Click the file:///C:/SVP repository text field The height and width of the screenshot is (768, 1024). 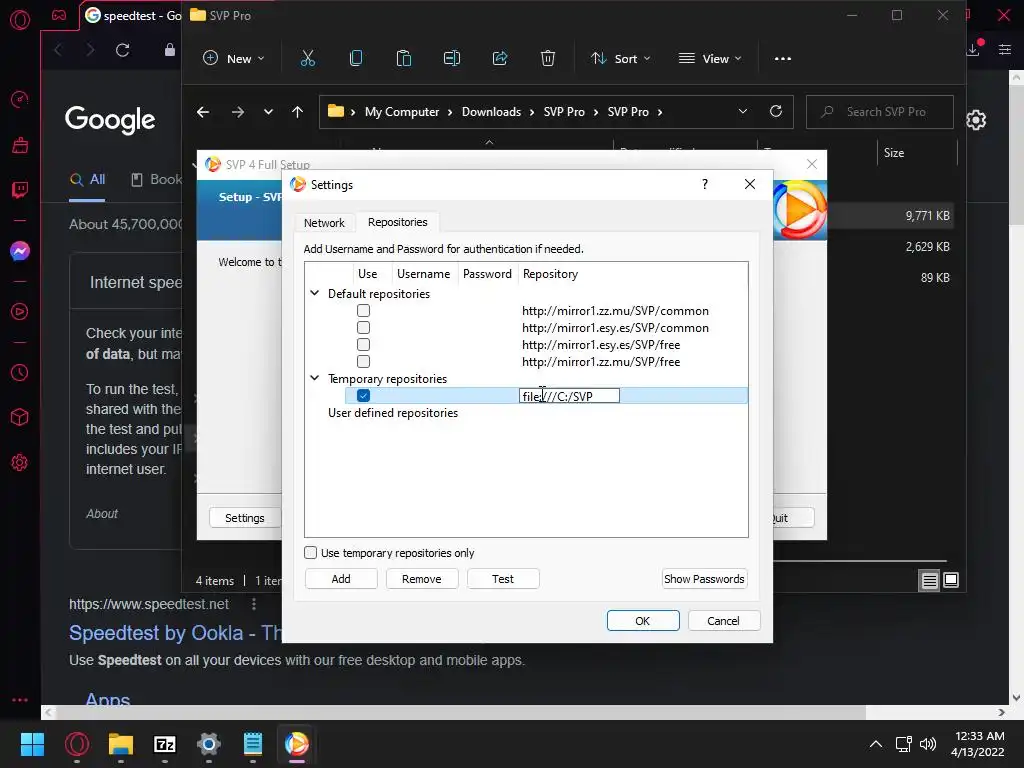coord(569,396)
